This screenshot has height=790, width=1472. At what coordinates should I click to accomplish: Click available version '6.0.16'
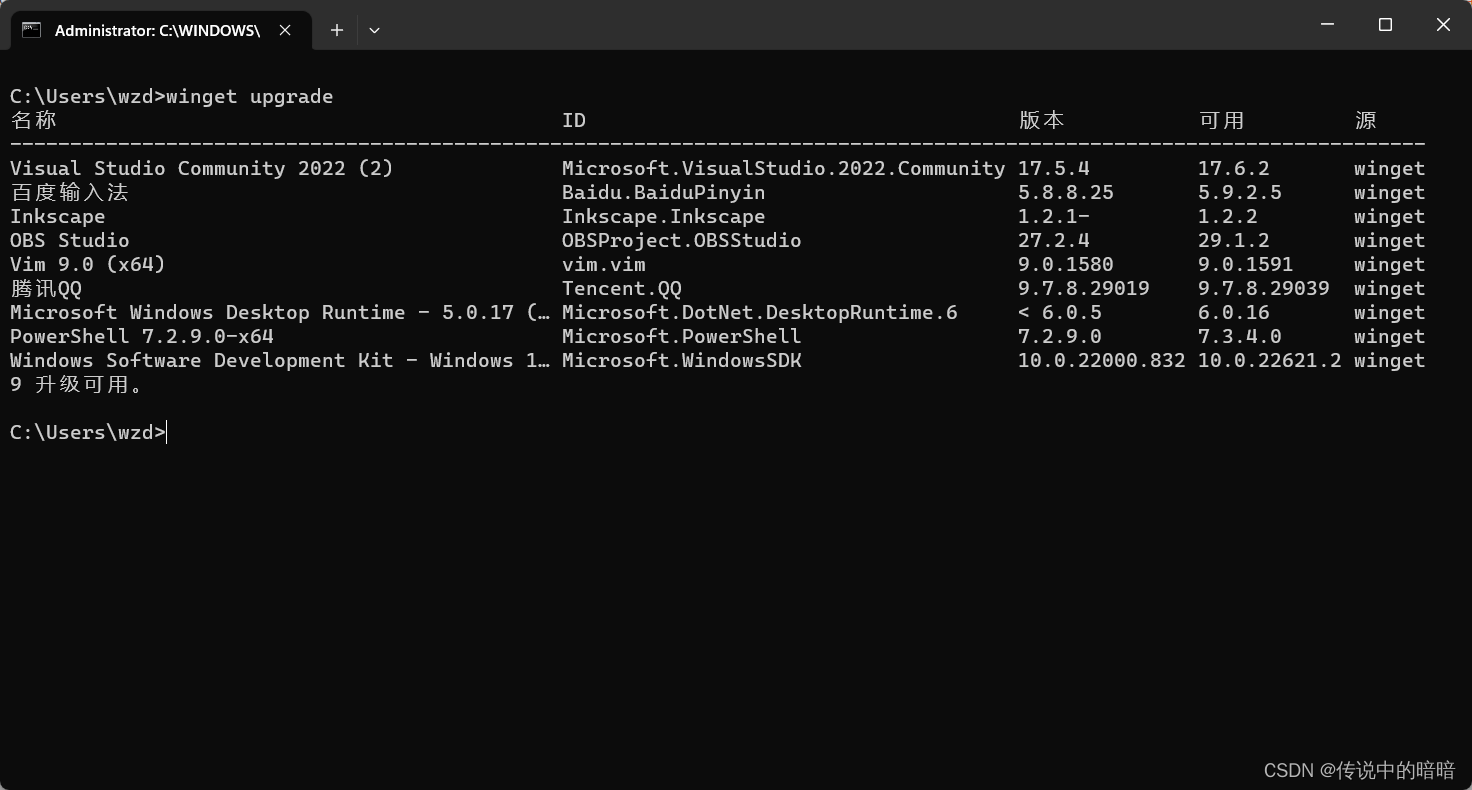pos(1234,312)
